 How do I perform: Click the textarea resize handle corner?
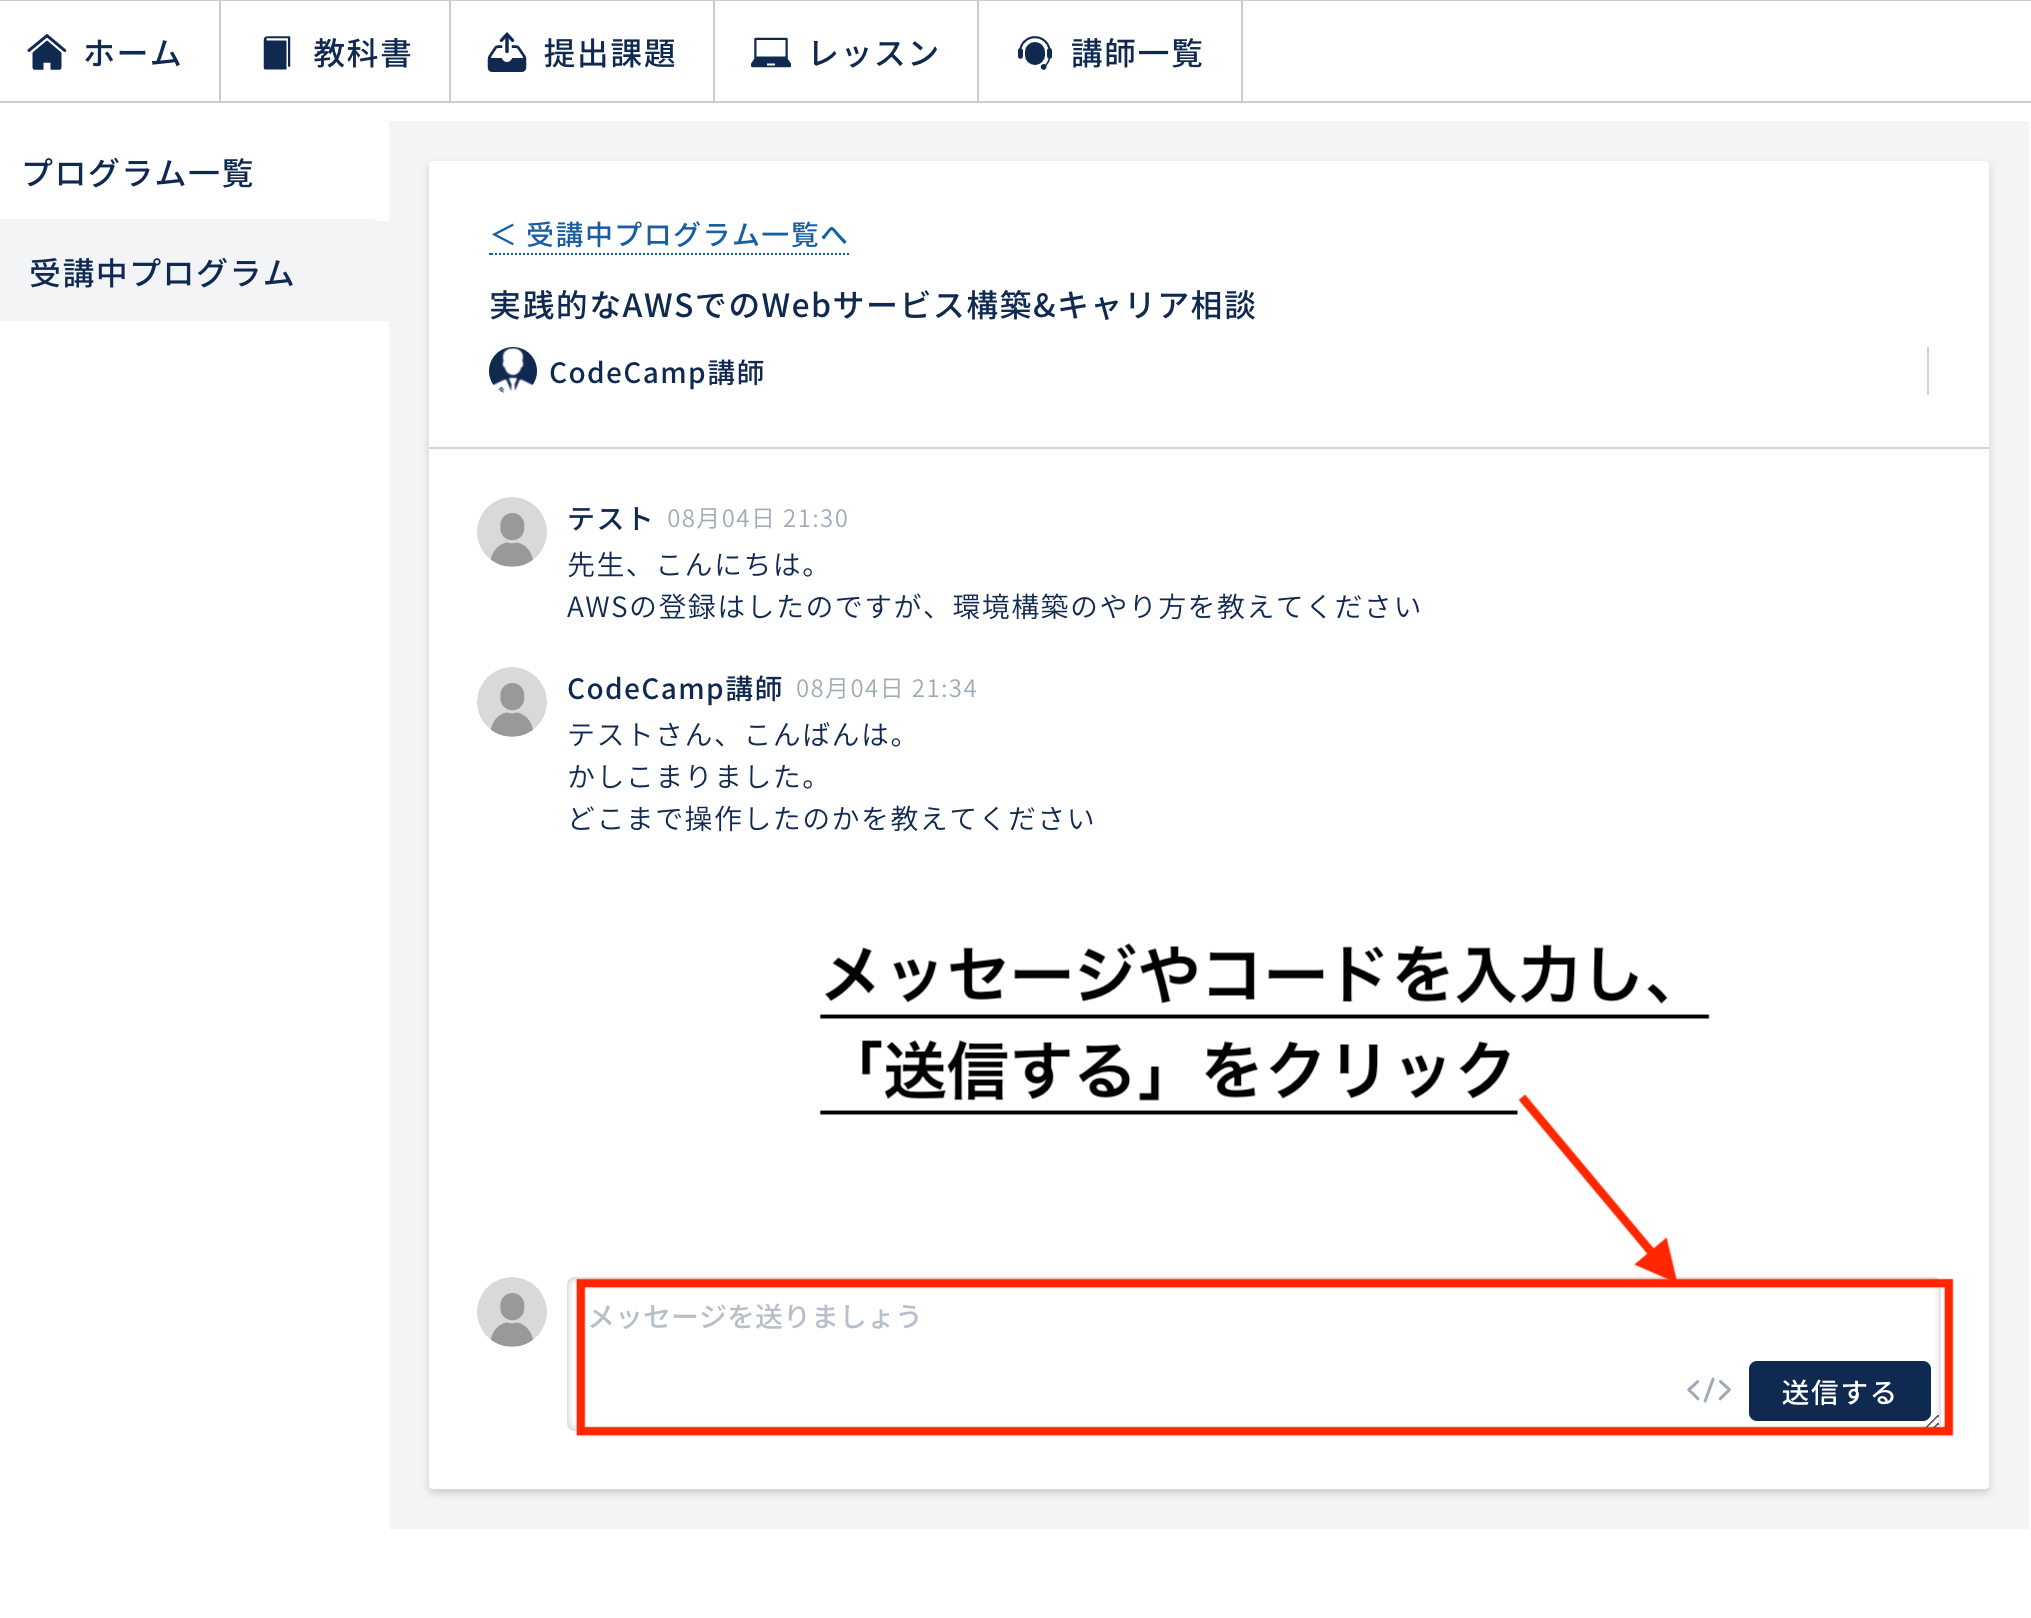coord(1933,1421)
